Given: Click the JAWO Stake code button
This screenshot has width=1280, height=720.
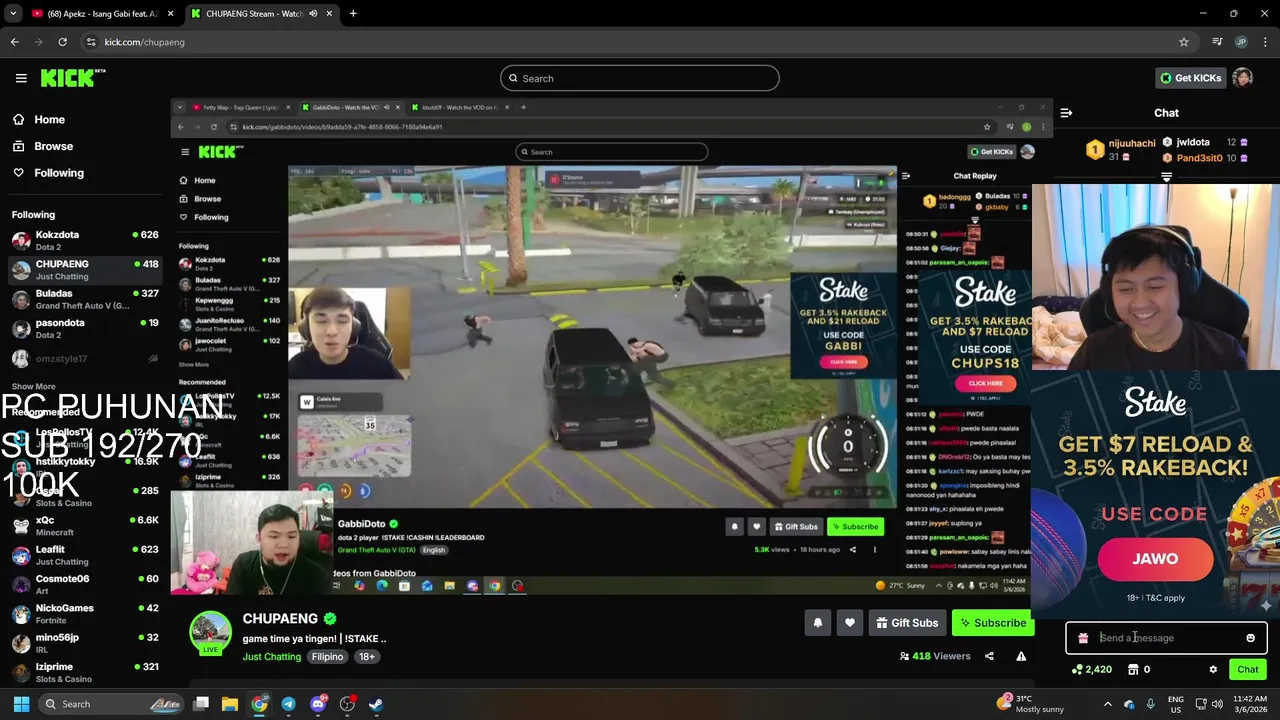Looking at the screenshot, I should point(1155,560).
